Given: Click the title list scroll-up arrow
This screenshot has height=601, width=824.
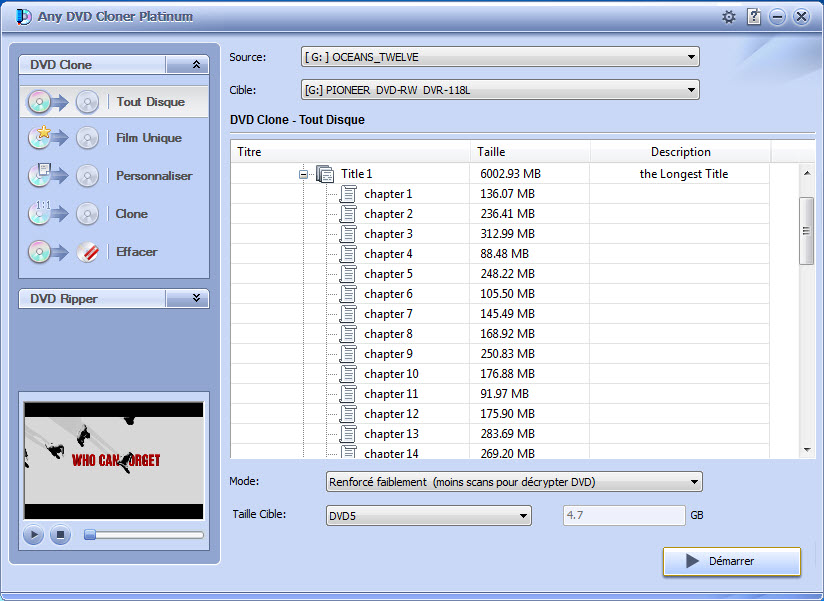Looking at the screenshot, I should [807, 173].
